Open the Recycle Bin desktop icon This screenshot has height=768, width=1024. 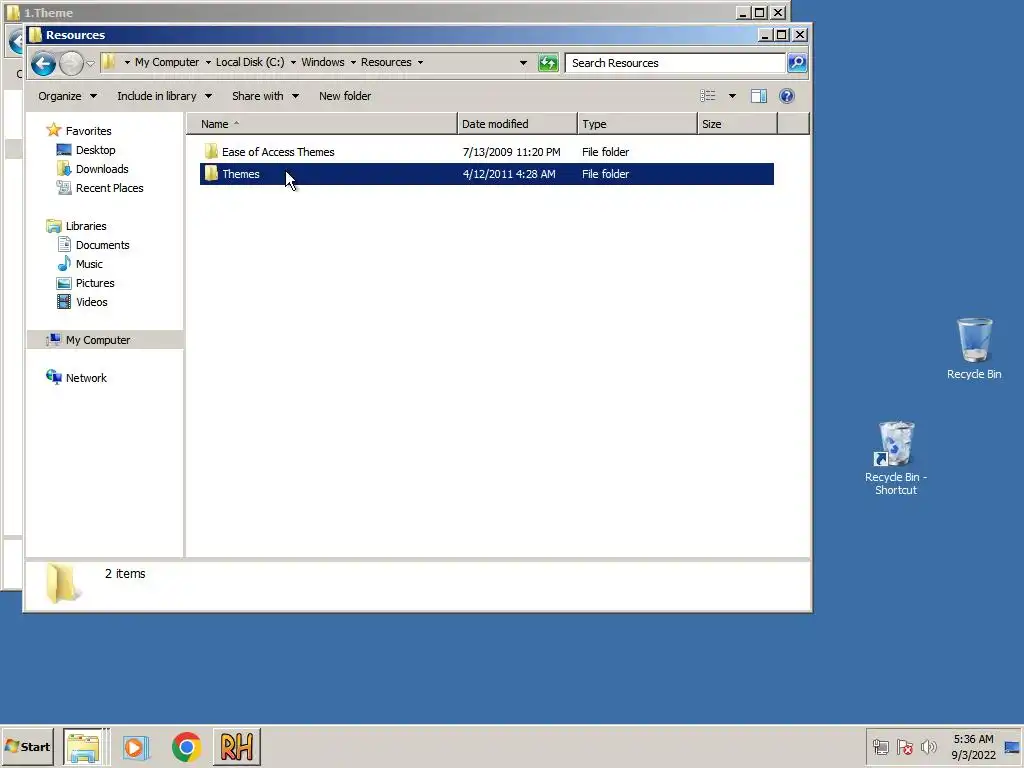974,349
